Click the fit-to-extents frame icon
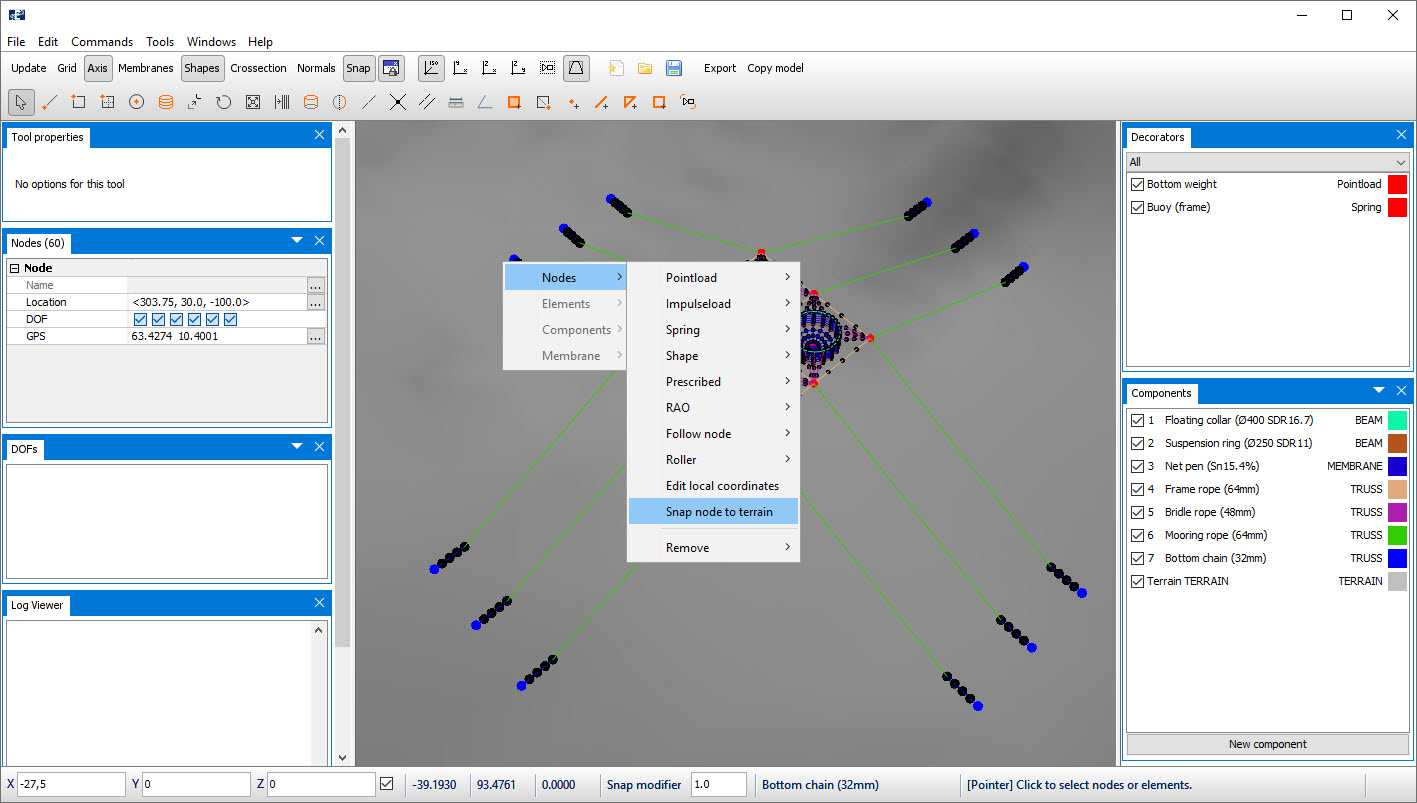This screenshot has height=803, width=1417. tap(253, 102)
